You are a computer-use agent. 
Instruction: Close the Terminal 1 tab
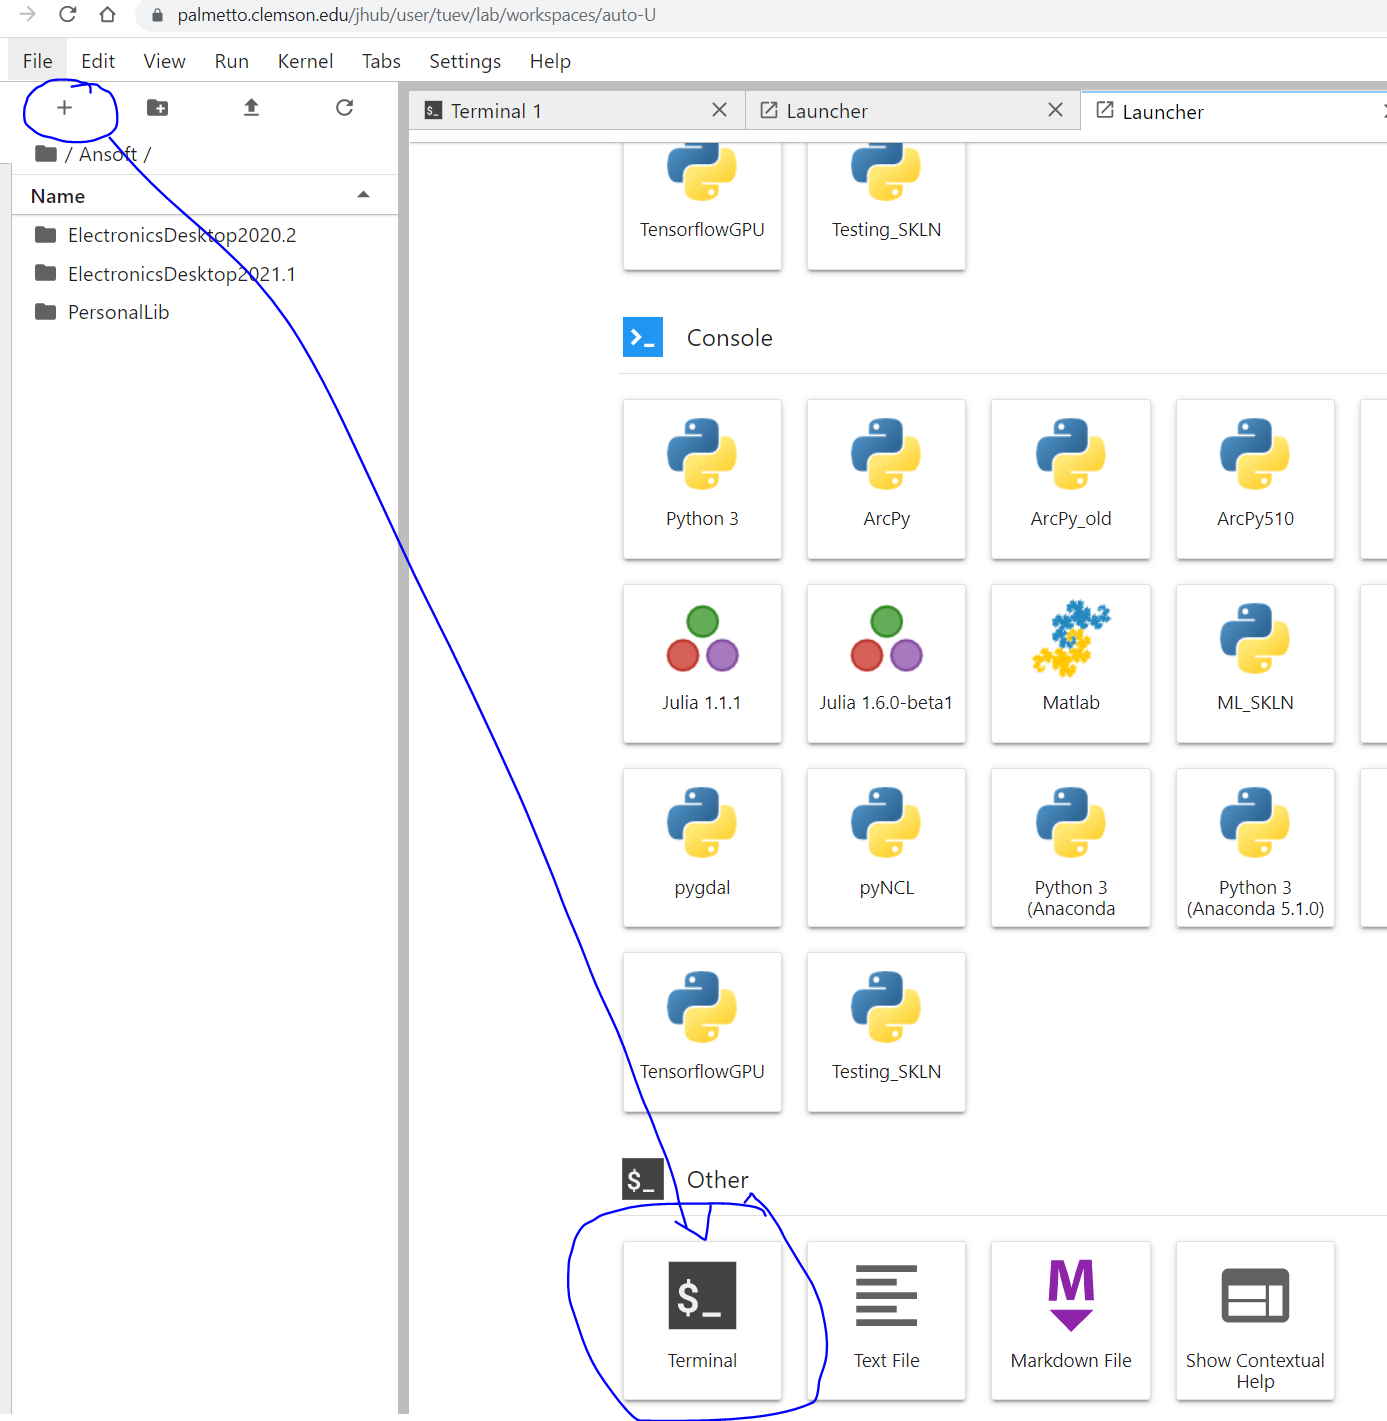pos(719,110)
